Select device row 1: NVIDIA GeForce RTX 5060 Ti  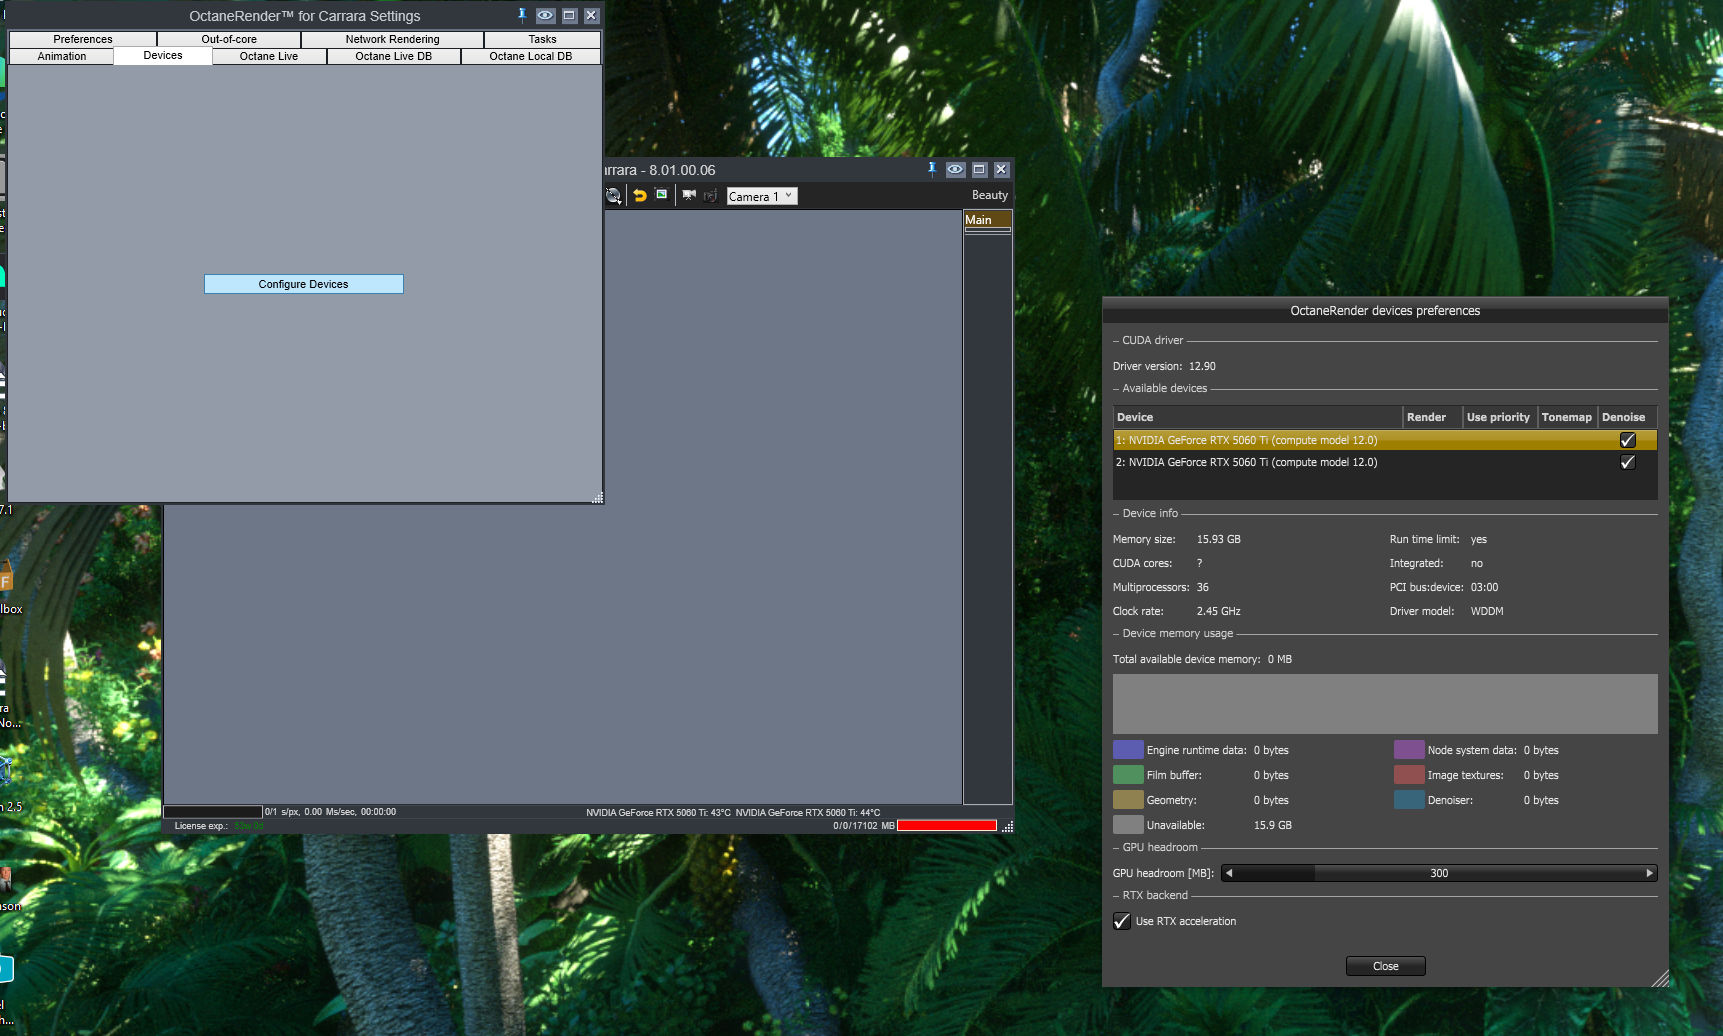point(1385,440)
